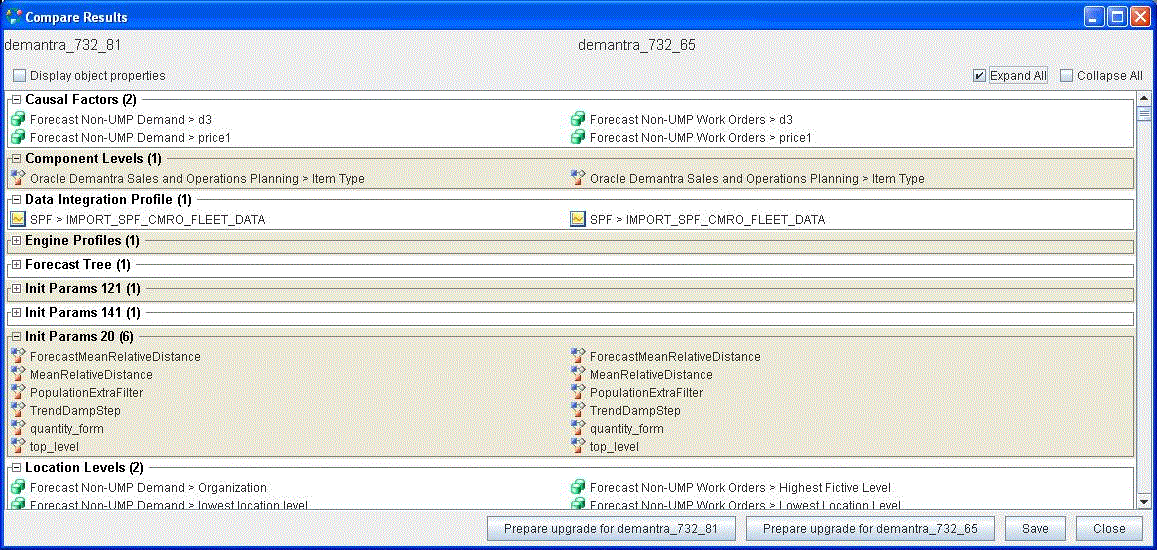Click Prepare upgrade for demantra_732_81 button
Screen dimensions: 1157x550
pyautogui.click(x=612, y=529)
